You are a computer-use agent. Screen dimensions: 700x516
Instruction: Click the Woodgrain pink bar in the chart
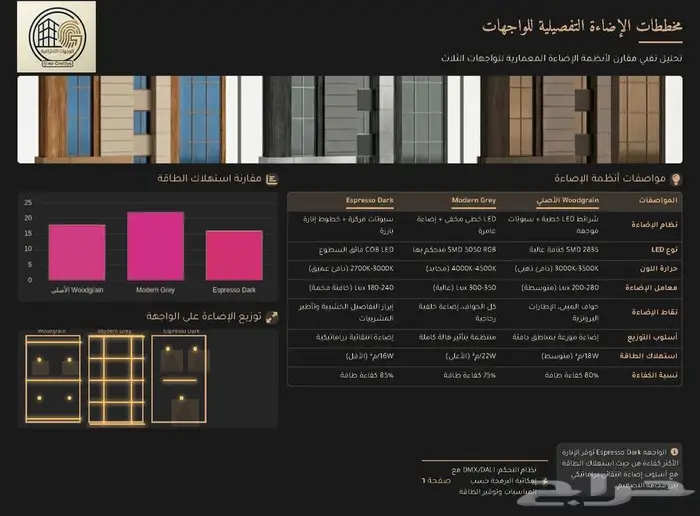[77, 252]
